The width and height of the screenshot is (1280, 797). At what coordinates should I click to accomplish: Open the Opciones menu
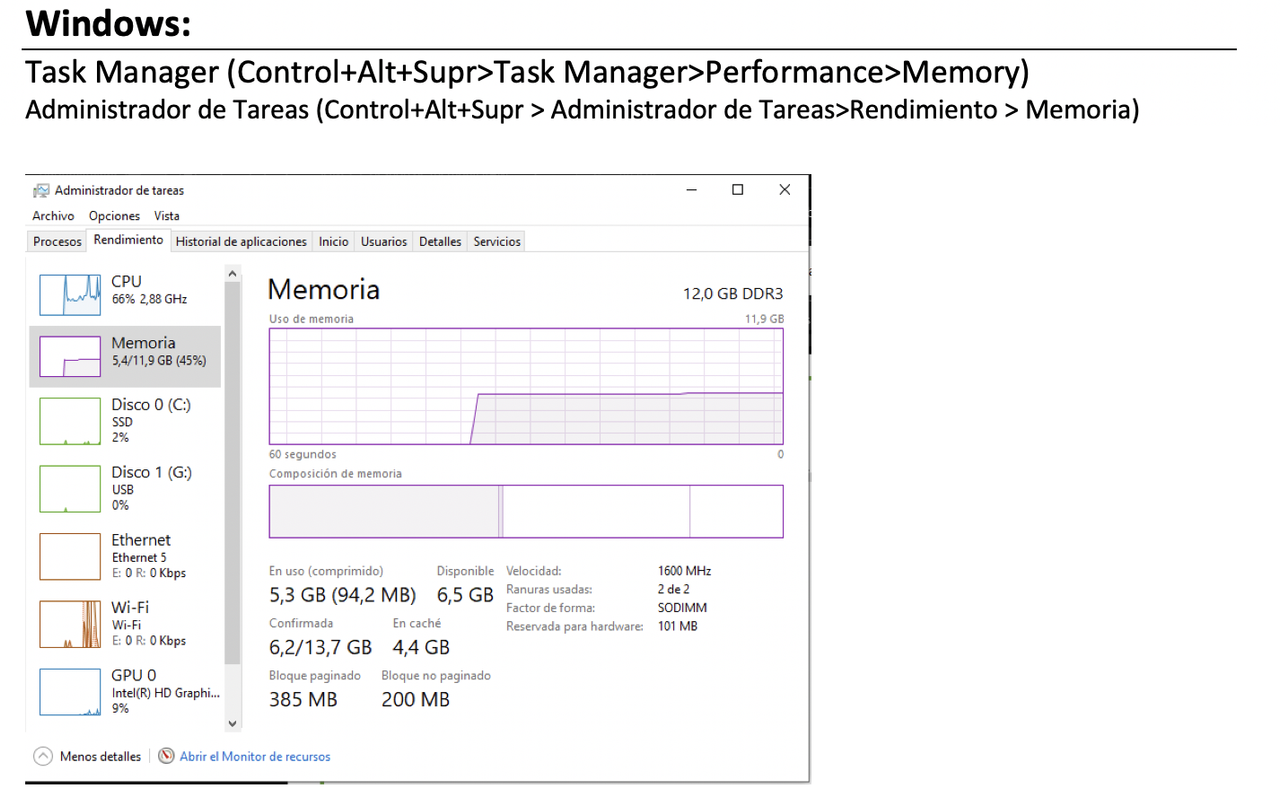pos(114,216)
